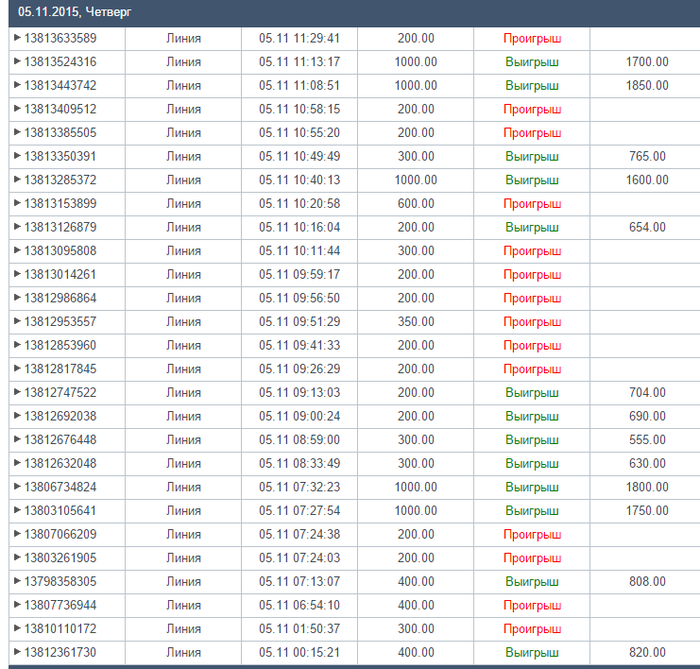700x669 pixels.
Task: Expand bet row 13813153899
Action: click(x=17, y=203)
